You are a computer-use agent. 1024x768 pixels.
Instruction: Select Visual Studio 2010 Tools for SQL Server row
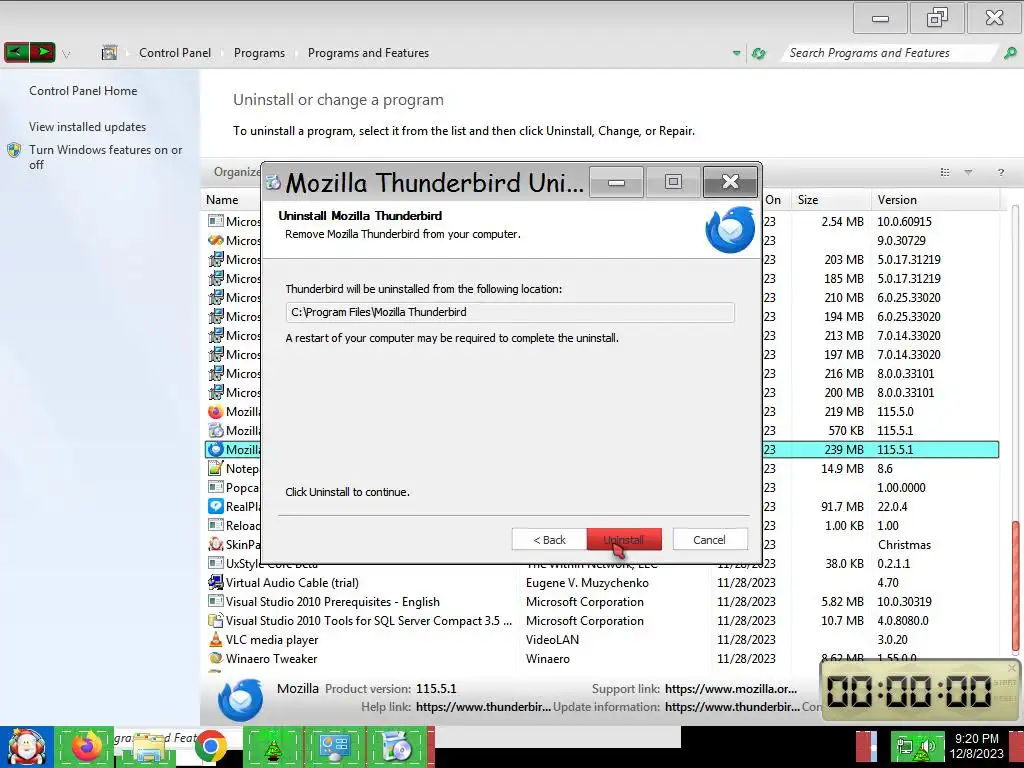[x=369, y=620]
